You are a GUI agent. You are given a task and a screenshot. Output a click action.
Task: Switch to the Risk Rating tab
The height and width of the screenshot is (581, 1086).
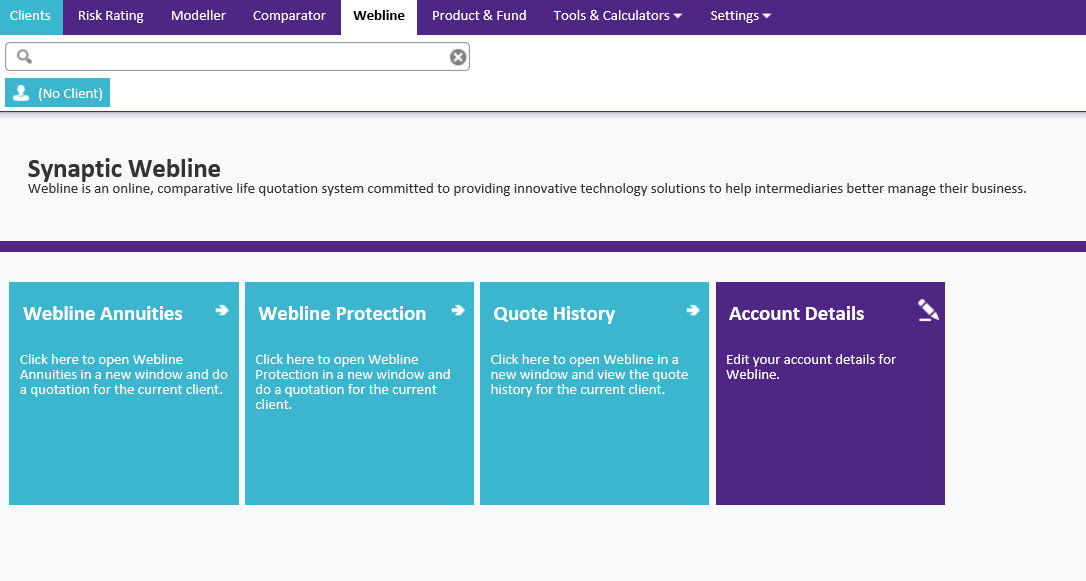click(111, 16)
